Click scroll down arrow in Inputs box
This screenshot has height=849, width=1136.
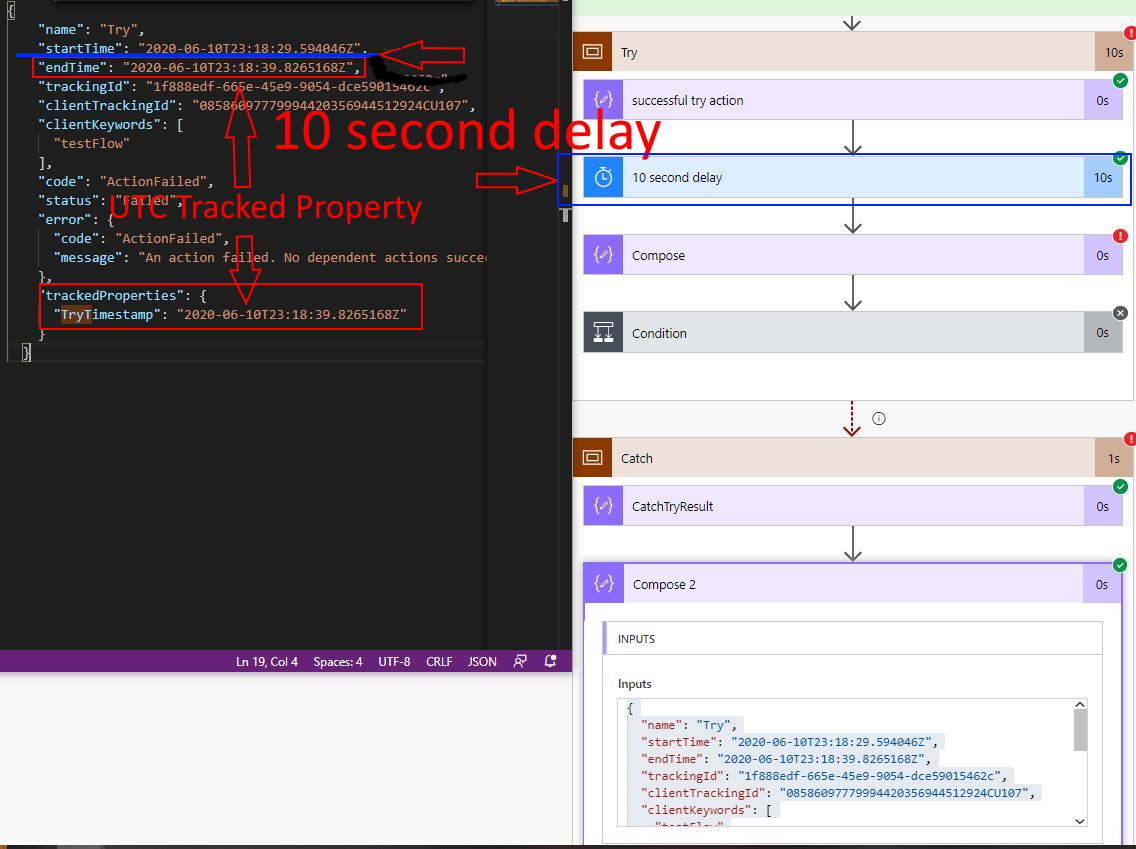(x=1079, y=821)
